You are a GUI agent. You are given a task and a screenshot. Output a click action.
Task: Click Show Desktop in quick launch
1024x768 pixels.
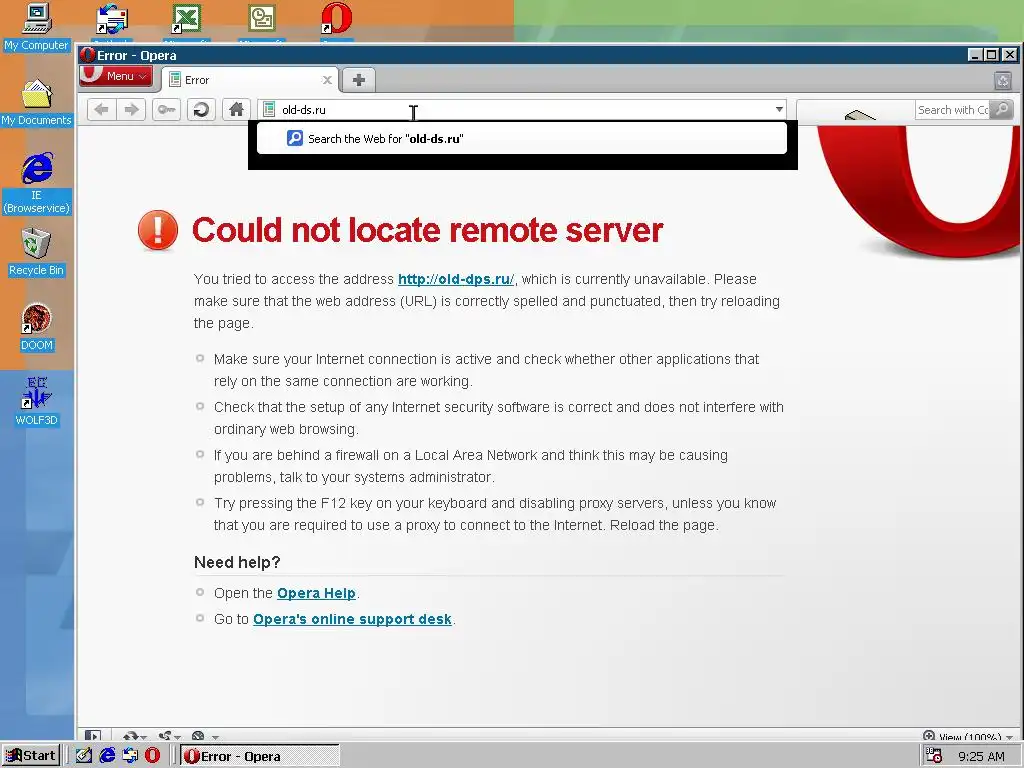pos(84,756)
